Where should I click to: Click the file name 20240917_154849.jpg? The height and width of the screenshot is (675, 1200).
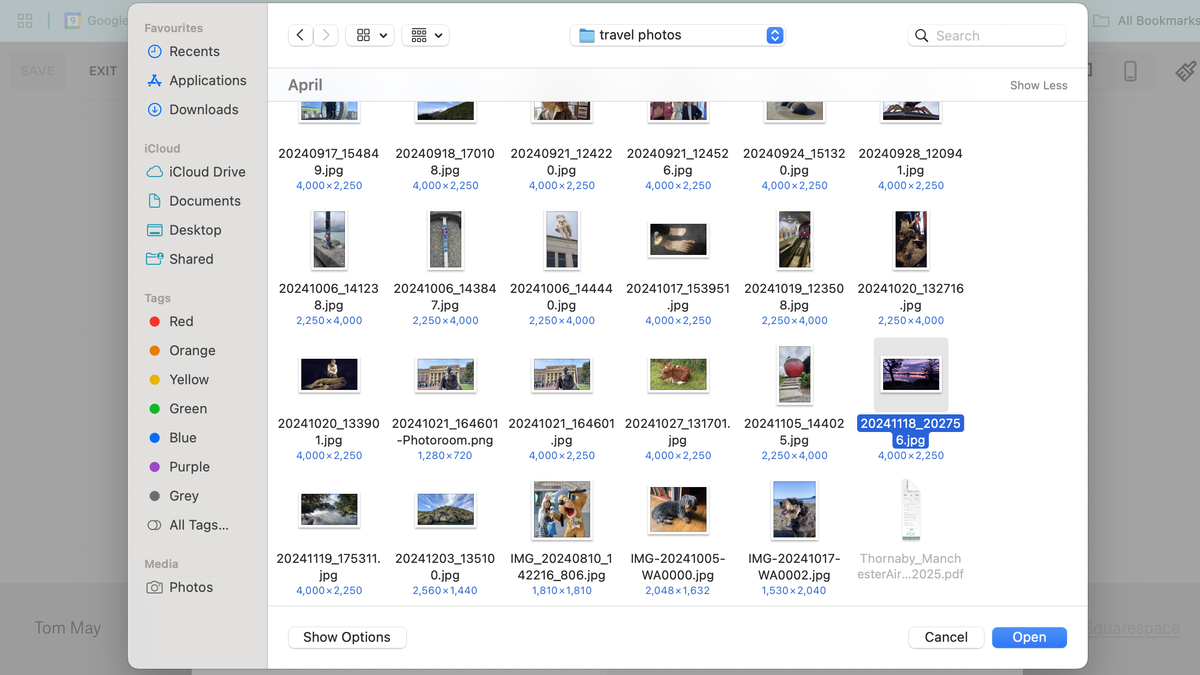point(329,162)
